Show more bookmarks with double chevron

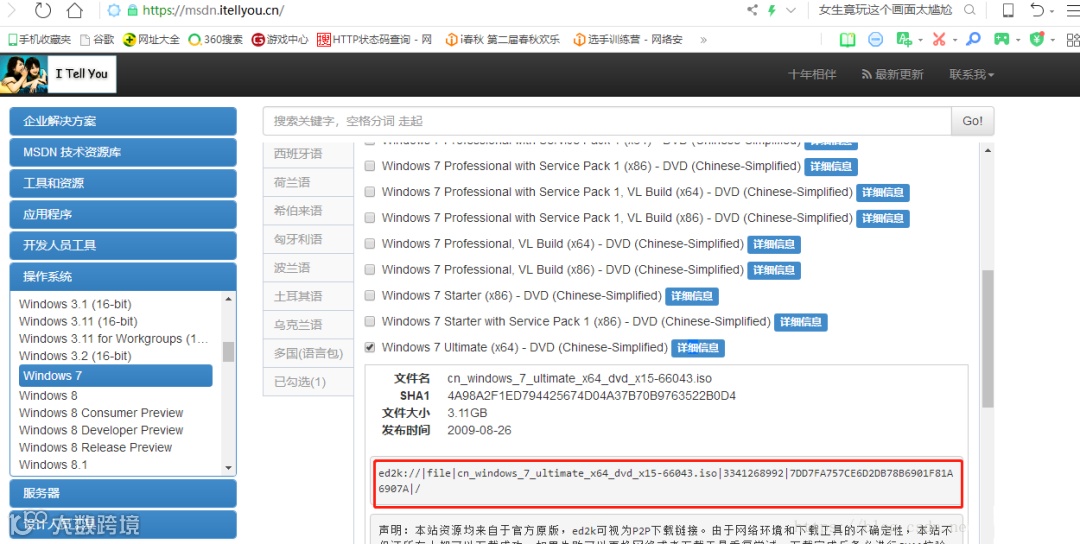(x=703, y=40)
